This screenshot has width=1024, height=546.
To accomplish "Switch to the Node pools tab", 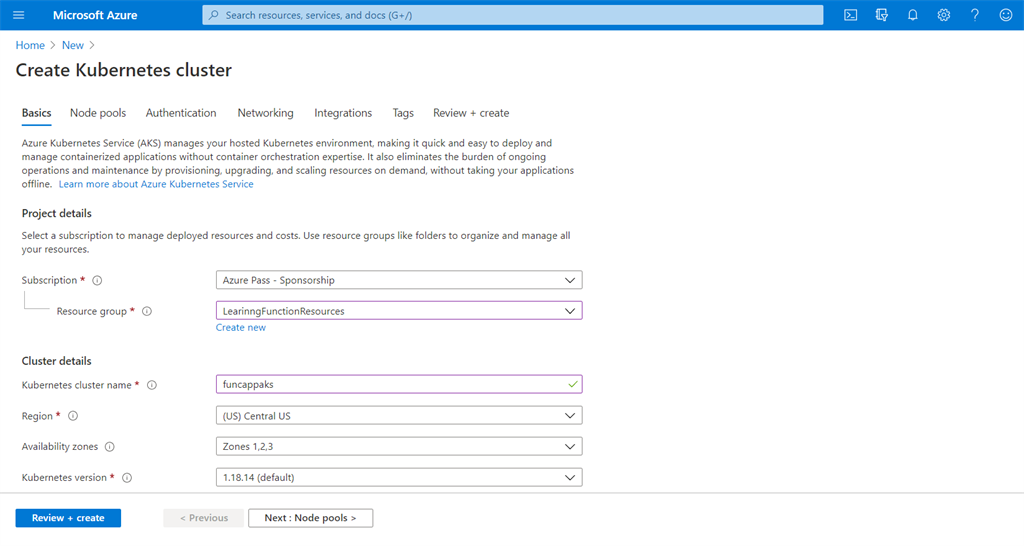I will pyautogui.click(x=98, y=113).
